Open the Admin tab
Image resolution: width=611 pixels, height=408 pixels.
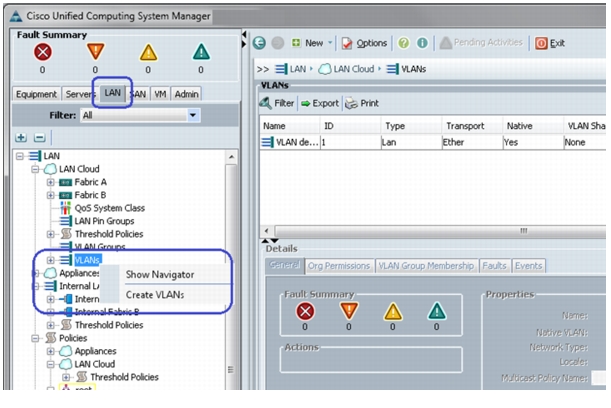(186, 94)
